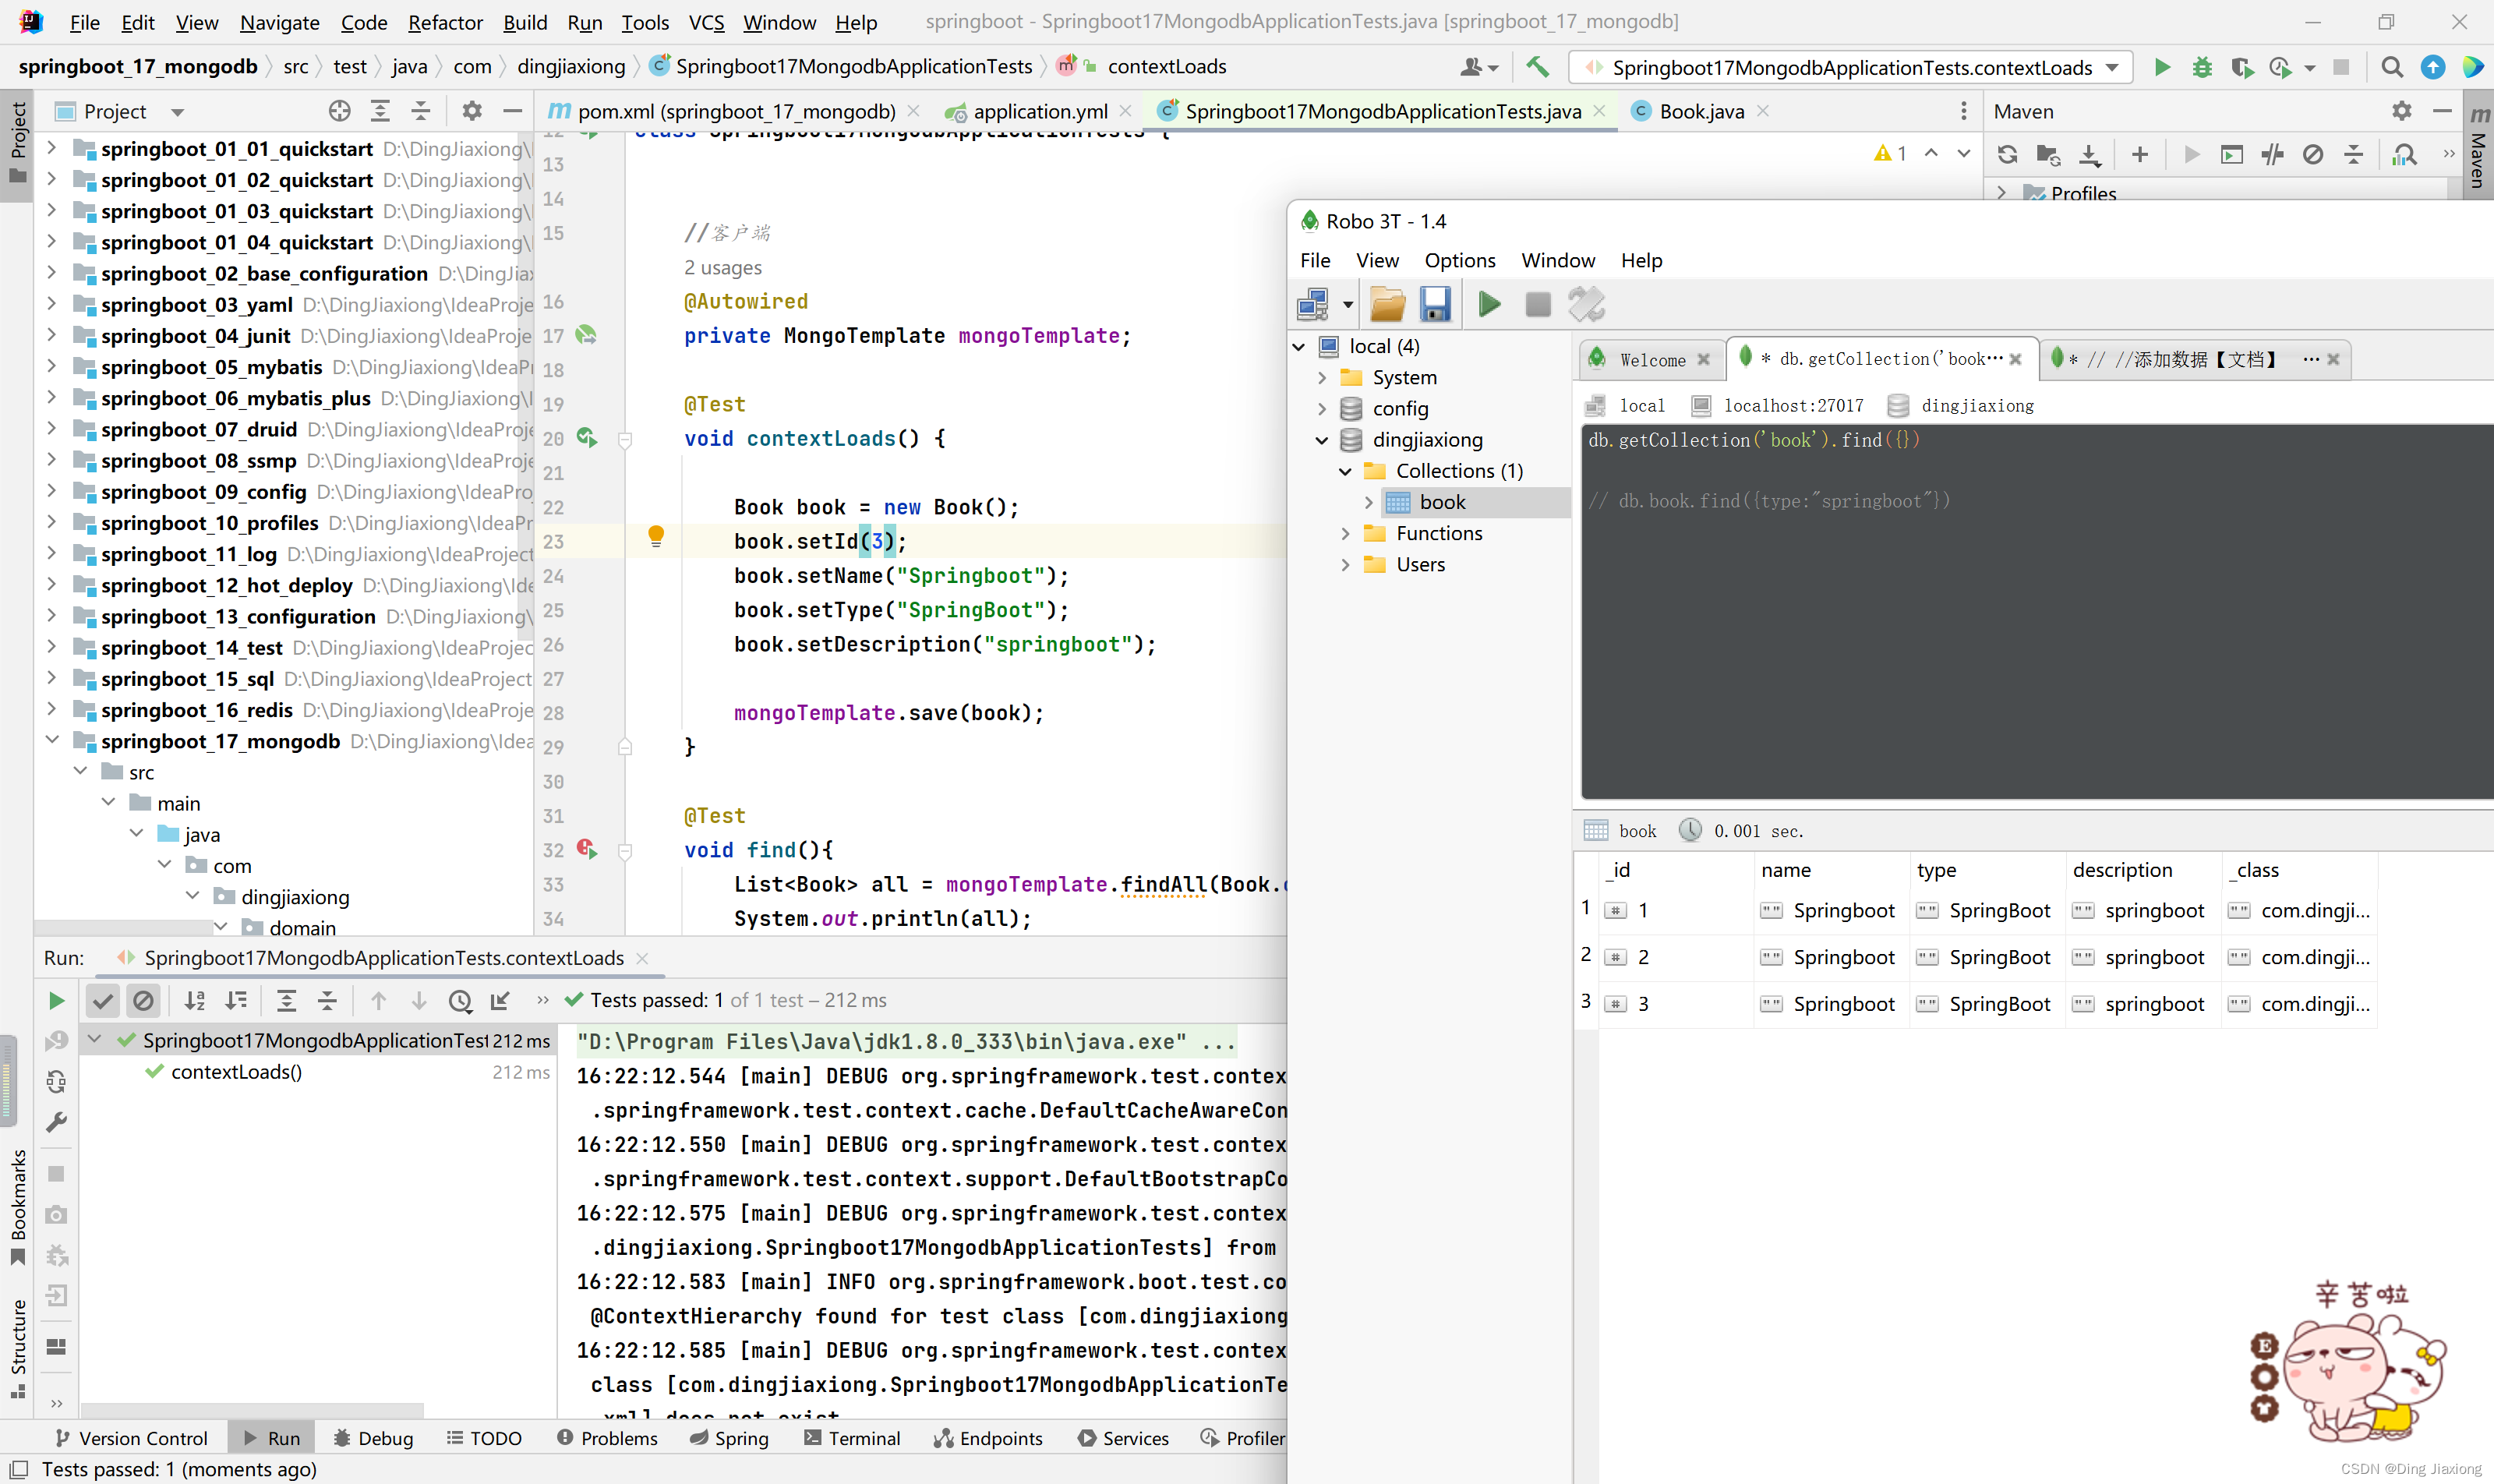Click Project panel Collapse All icon
Image resolution: width=2494 pixels, height=1484 pixels.
click(421, 111)
